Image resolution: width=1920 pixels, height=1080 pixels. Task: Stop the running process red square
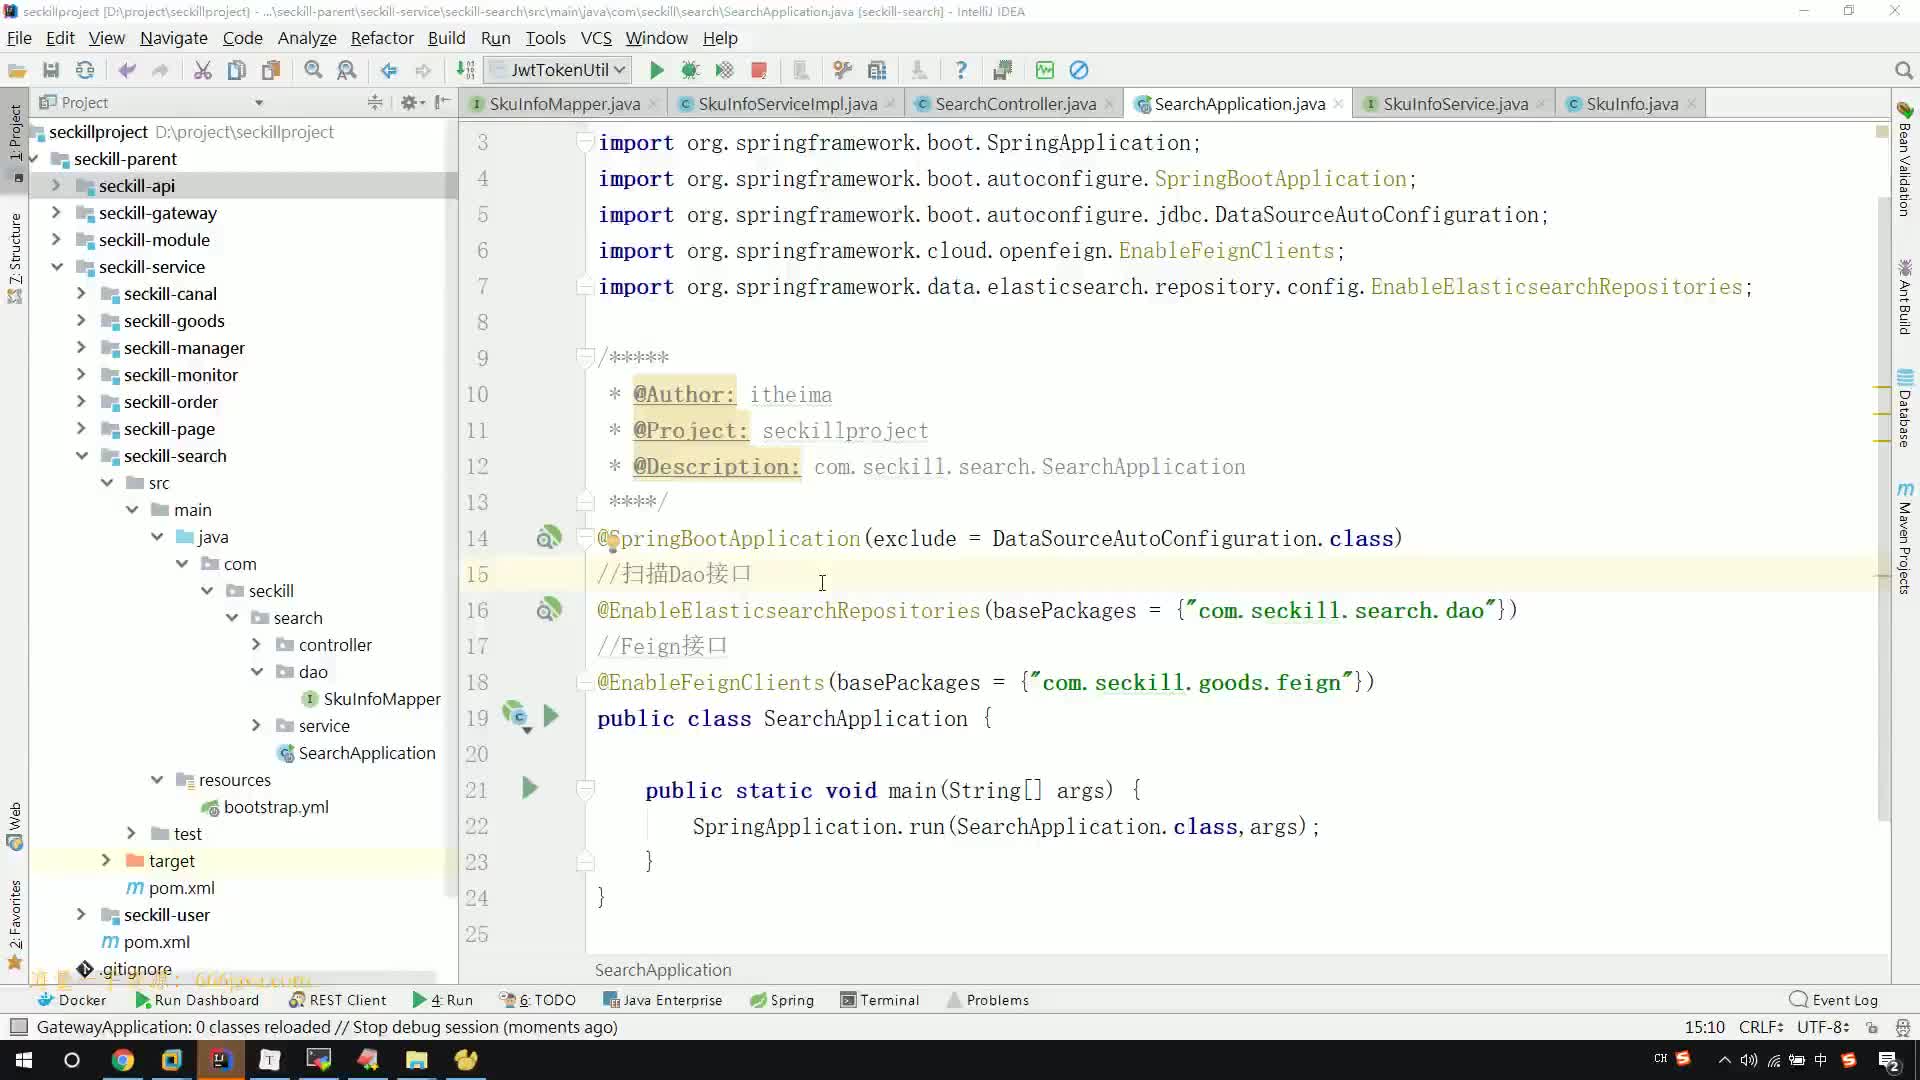tap(759, 70)
